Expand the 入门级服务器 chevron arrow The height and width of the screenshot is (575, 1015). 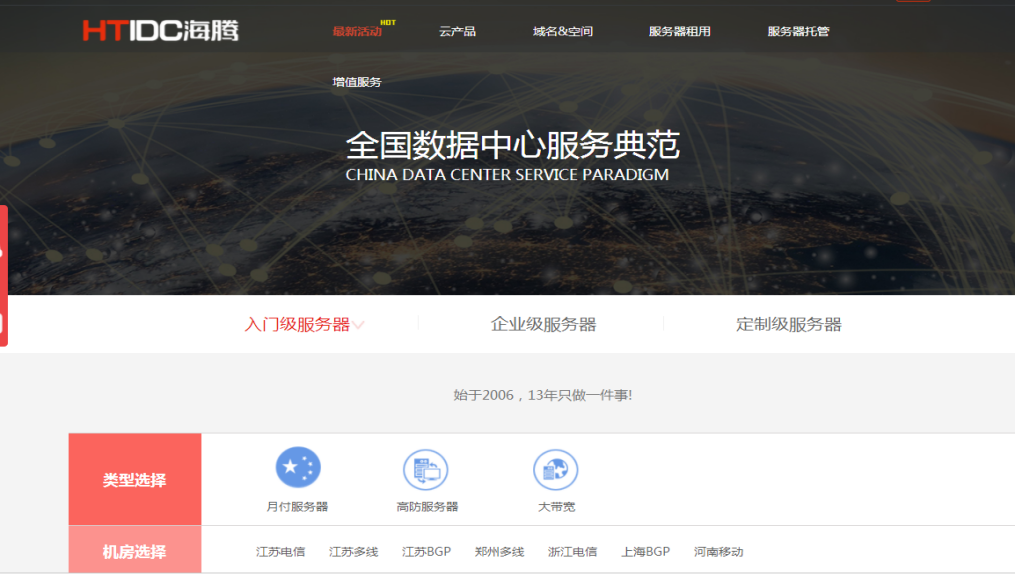pyautogui.click(x=359, y=325)
